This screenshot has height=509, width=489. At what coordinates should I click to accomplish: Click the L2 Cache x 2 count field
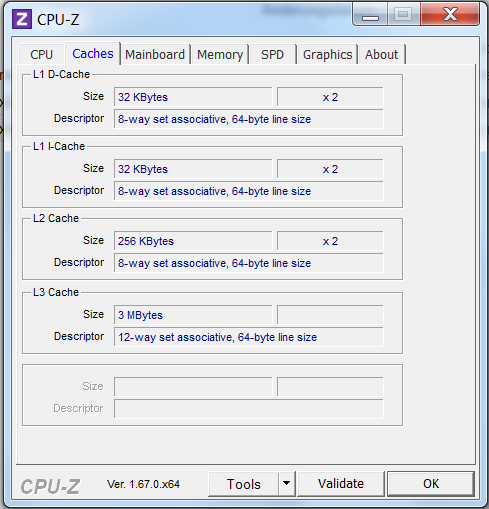[330, 241]
